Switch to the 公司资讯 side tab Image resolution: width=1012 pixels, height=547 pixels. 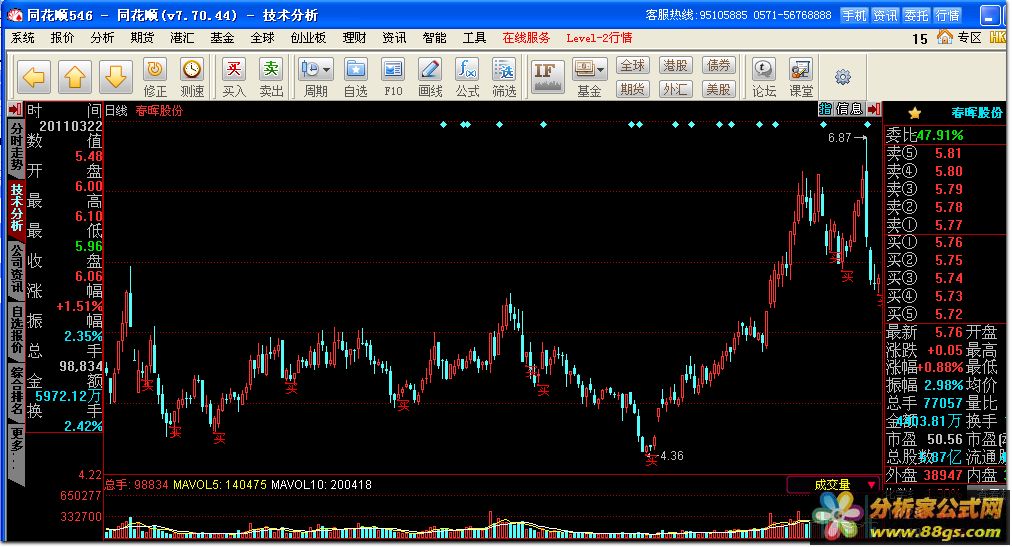(17, 270)
